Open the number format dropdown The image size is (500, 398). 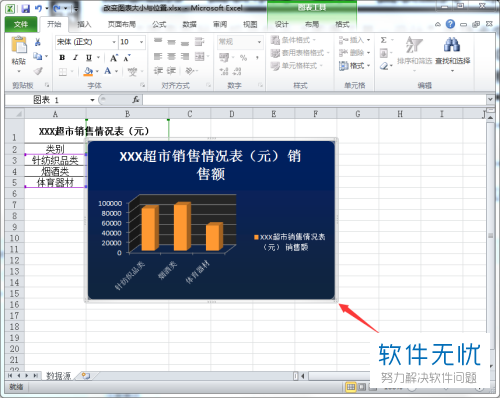coord(259,42)
